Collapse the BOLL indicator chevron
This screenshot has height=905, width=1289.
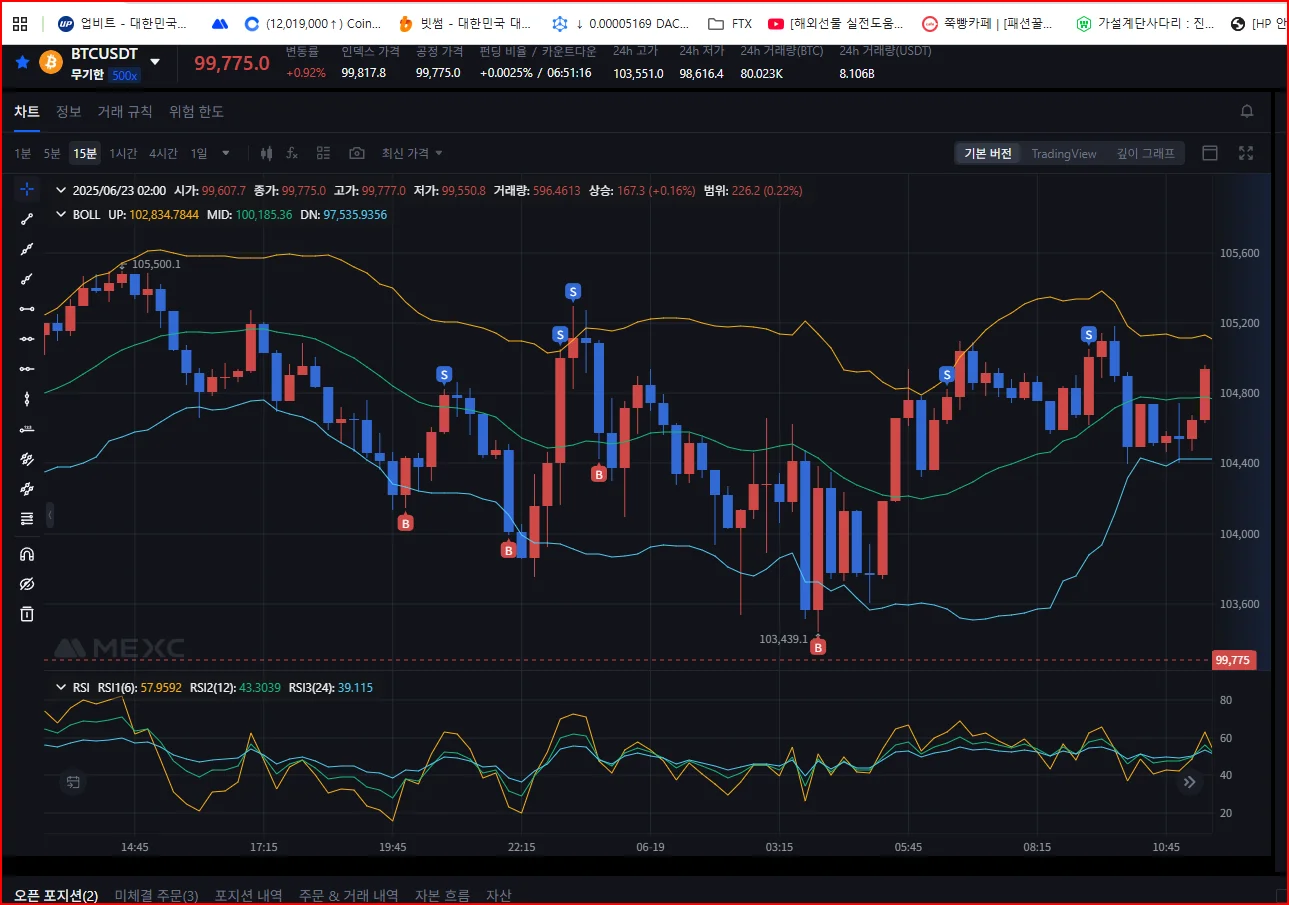[x=61, y=214]
